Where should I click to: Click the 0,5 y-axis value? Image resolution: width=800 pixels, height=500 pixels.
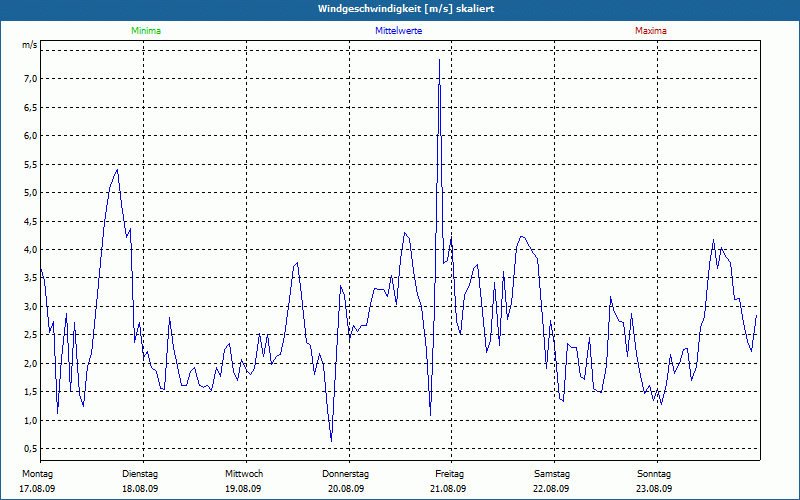(x=30, y=448)
